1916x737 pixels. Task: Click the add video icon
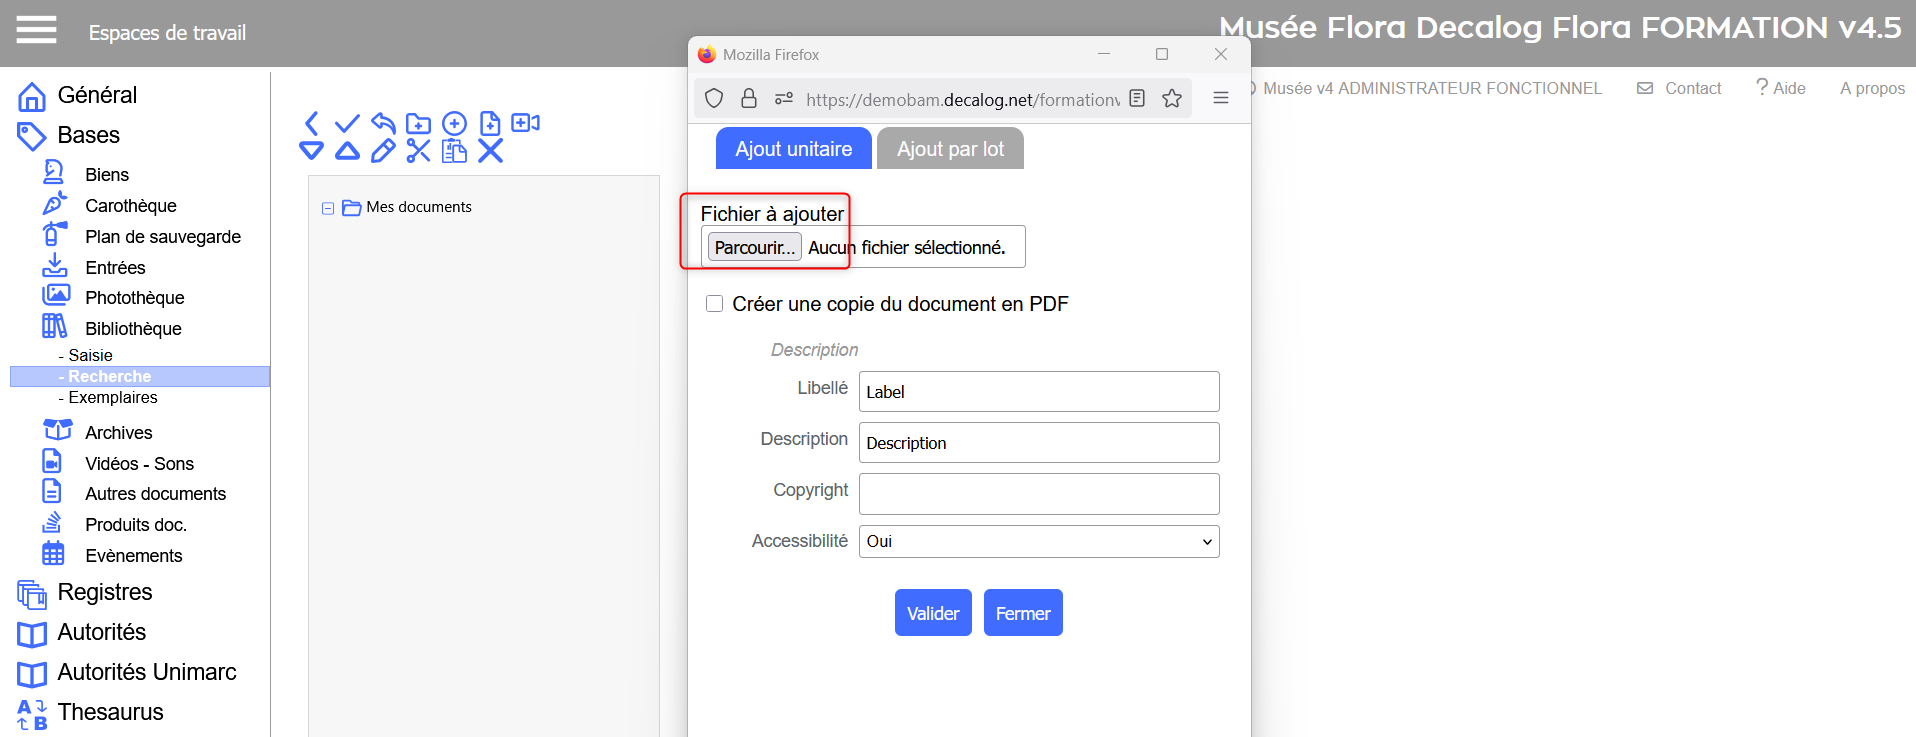(x=526, y=123)
